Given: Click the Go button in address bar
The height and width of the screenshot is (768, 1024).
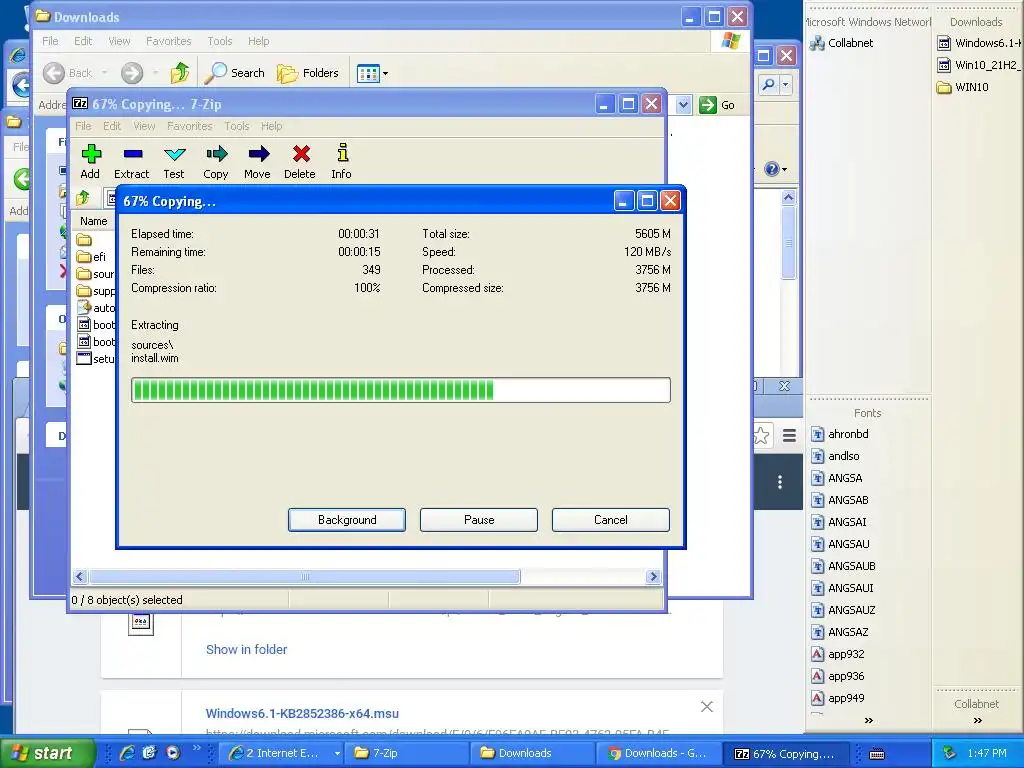Looking at the screenshot, I should tap(717, 104).
